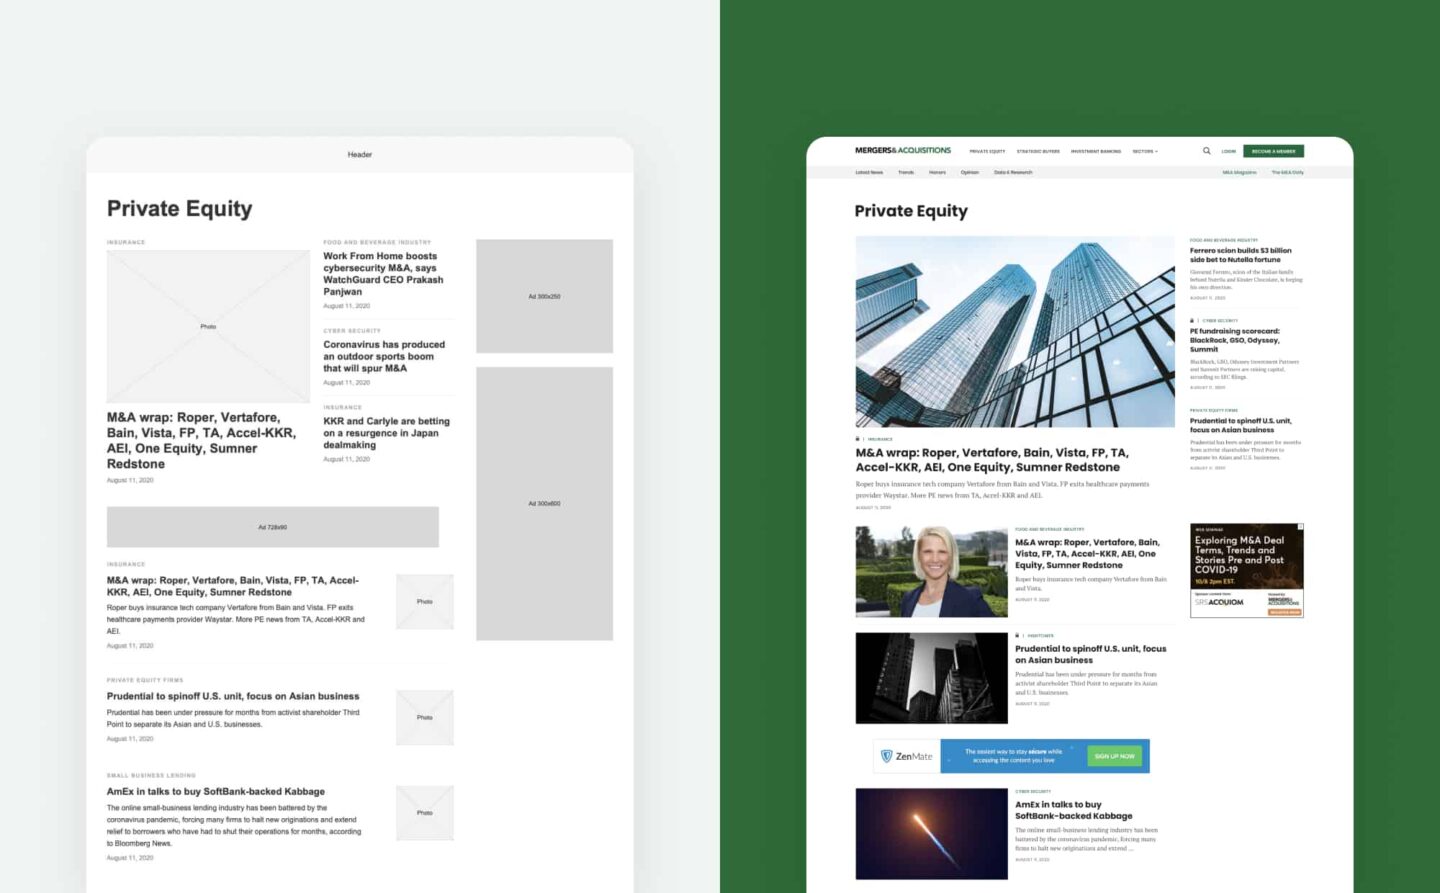Switch to the Trends subnav tab
This screenshot has width=1440, height=893.
click(906, 172)
